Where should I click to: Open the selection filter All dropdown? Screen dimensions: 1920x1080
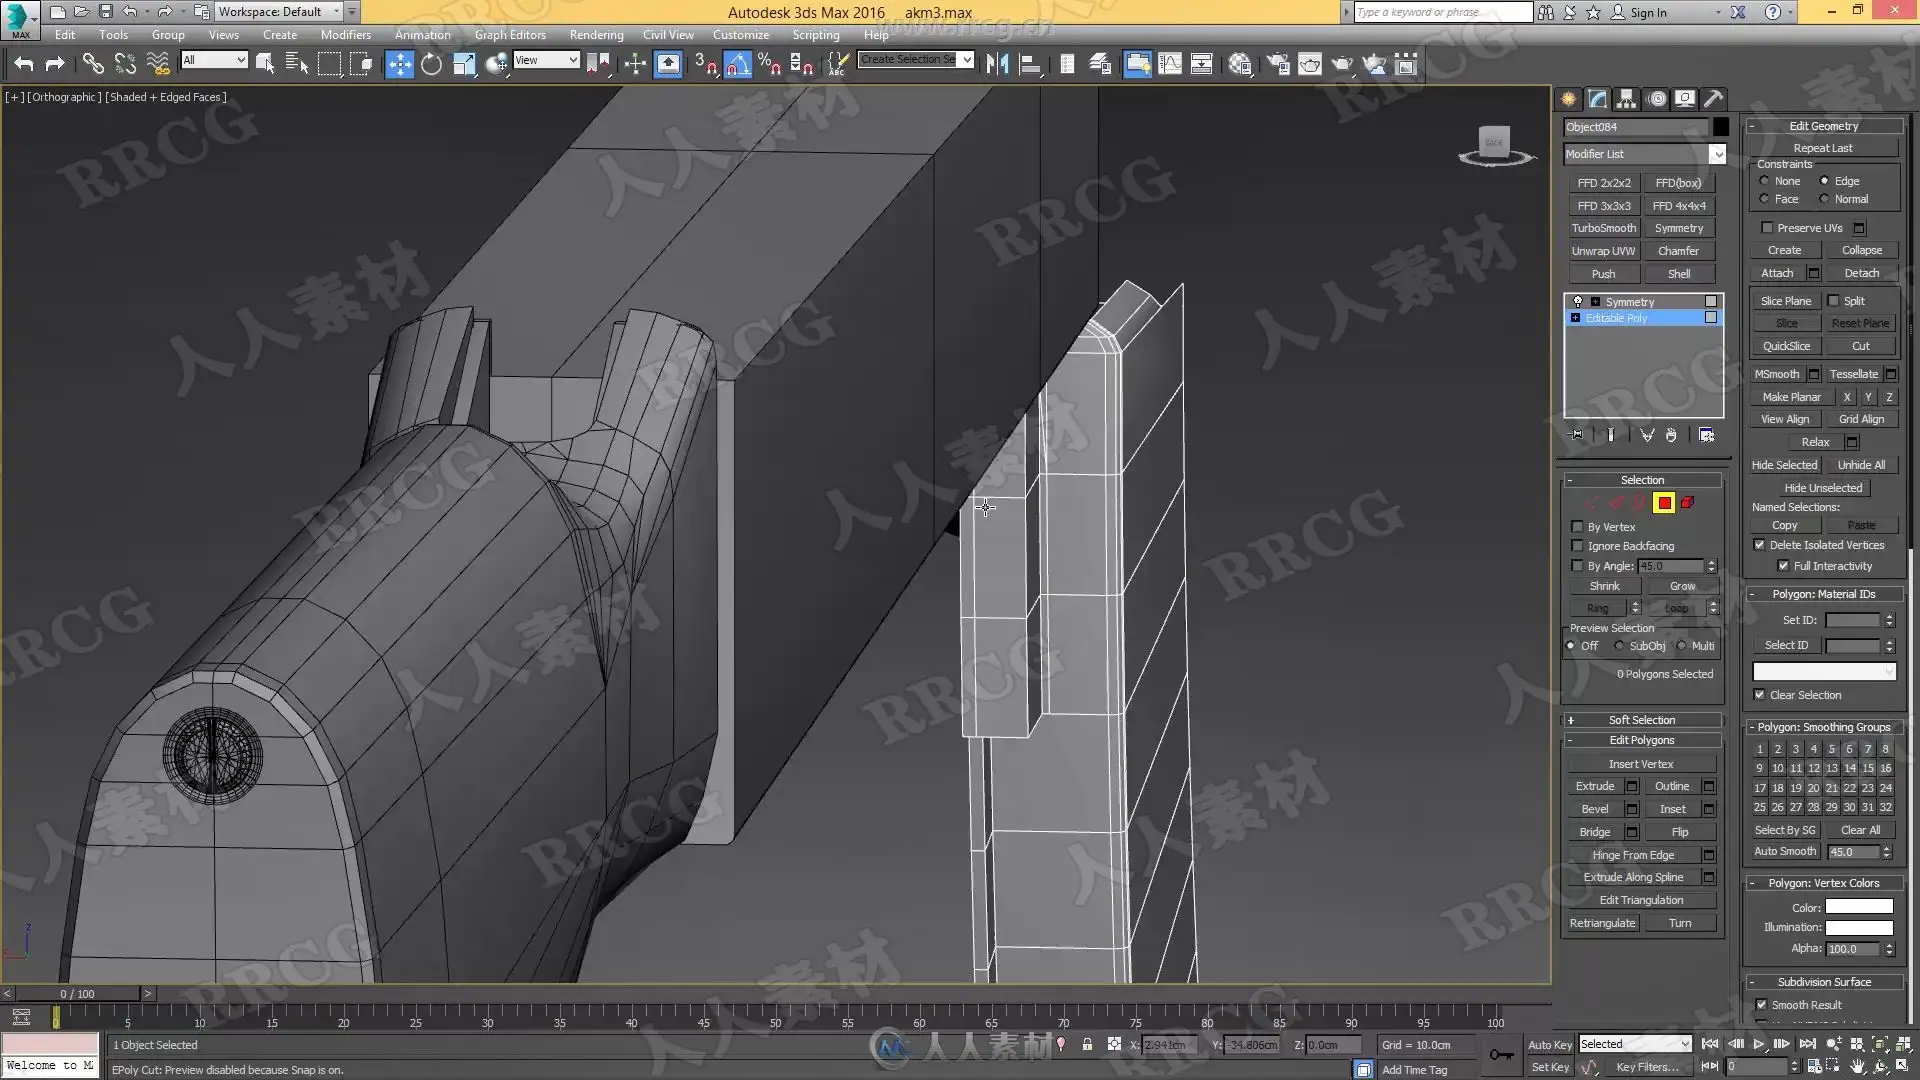pyautogui.click(x=214, y=60)
